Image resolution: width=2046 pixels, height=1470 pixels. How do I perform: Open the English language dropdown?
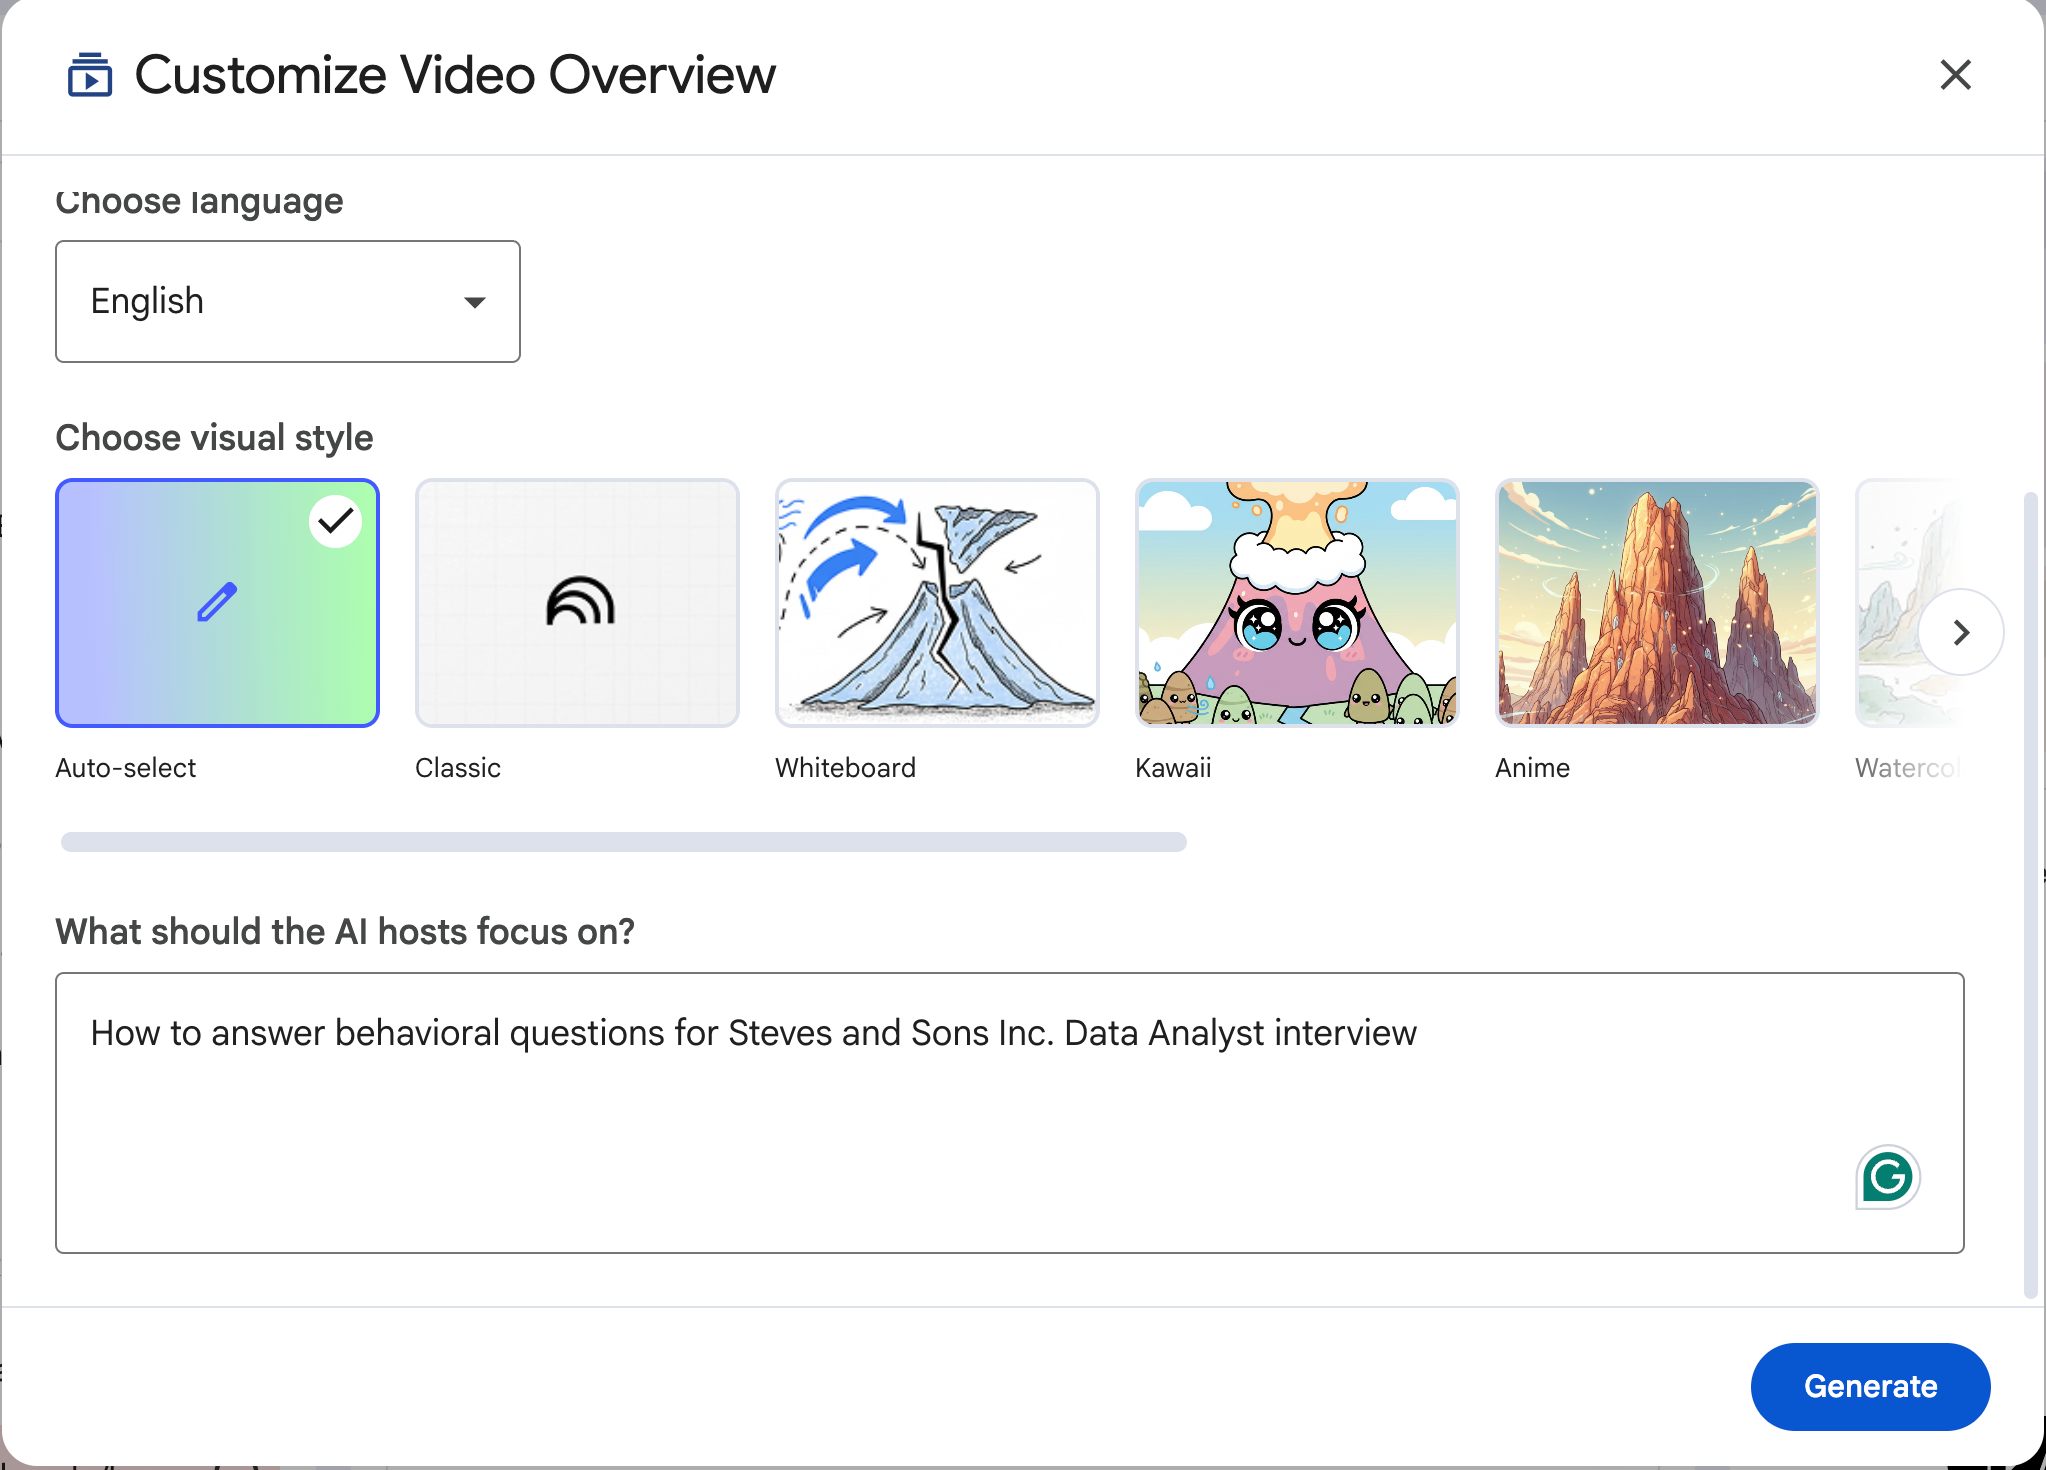pyautogui.click(x=287, y=301)
